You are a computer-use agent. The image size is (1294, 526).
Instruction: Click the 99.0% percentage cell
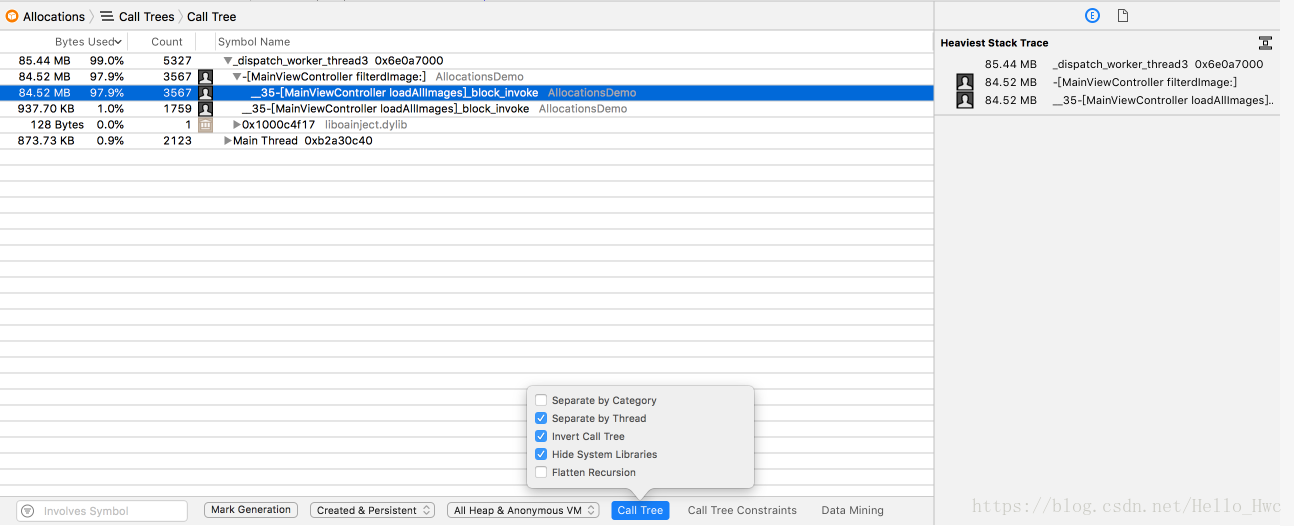coord(107,61)
